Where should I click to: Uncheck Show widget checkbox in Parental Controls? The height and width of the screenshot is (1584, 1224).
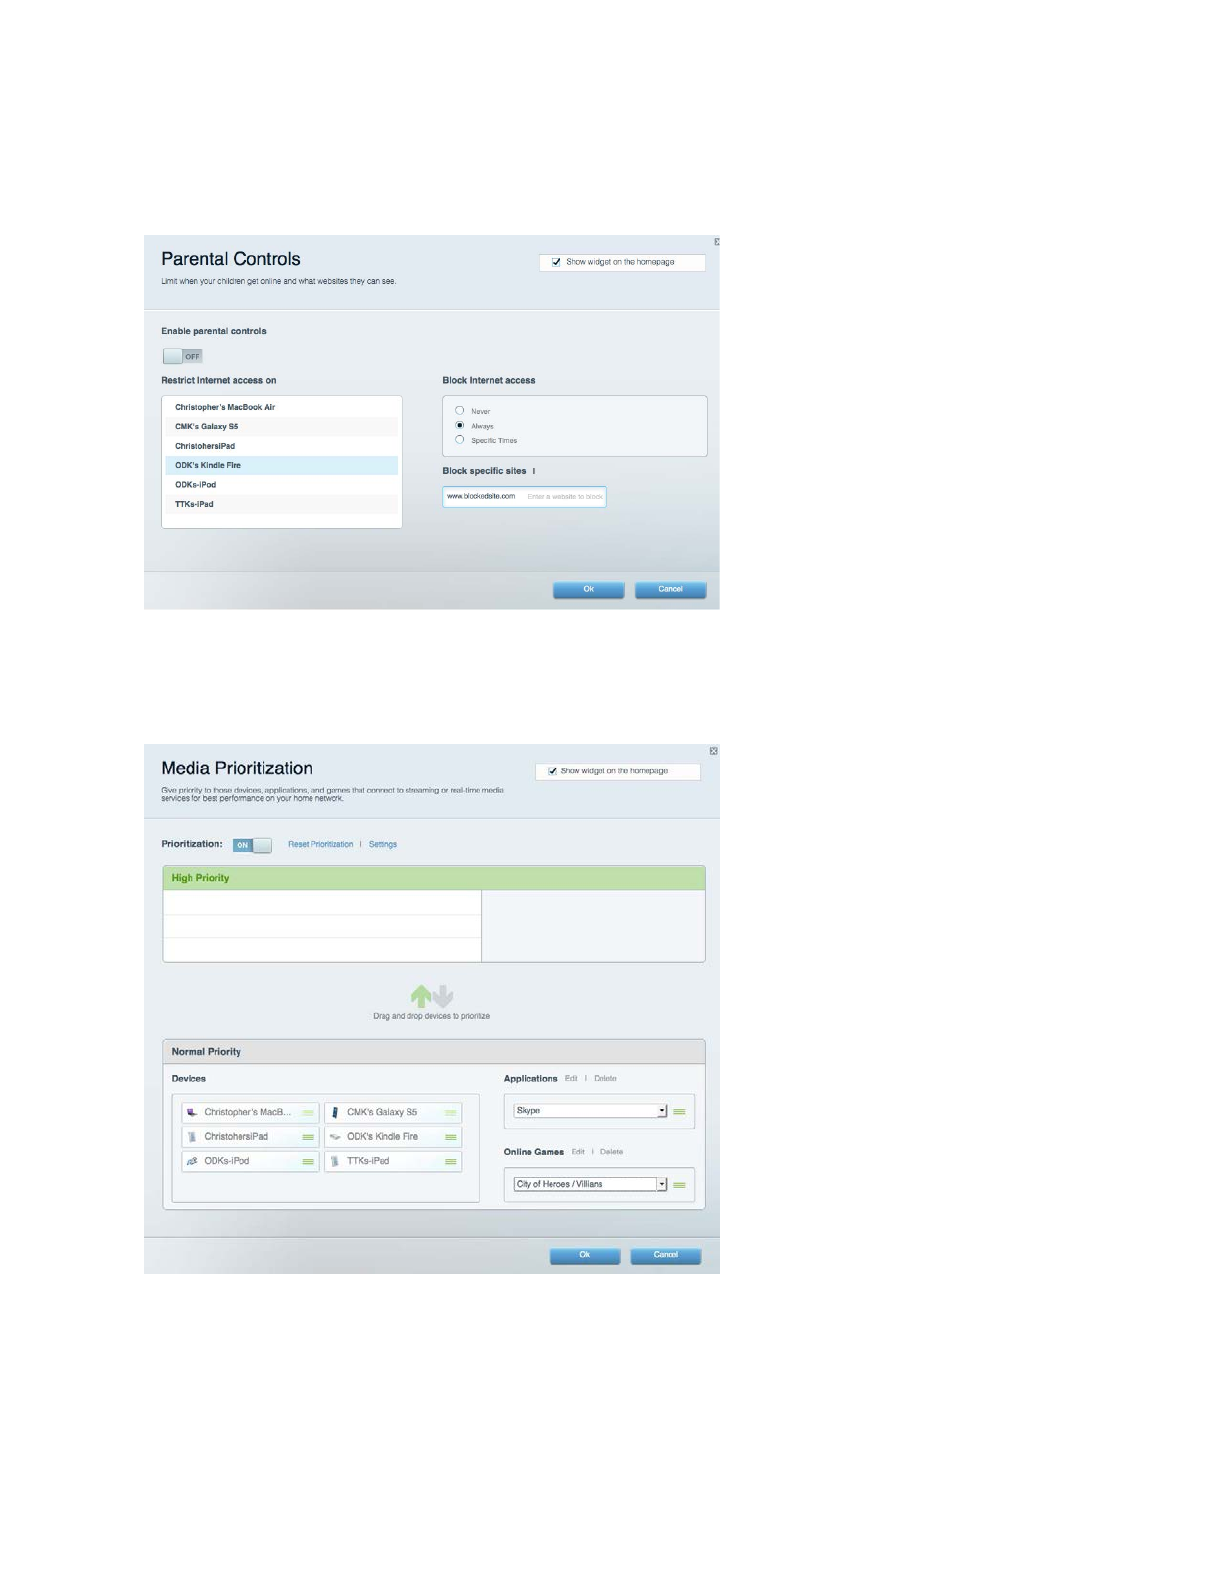tap(556, 262)
